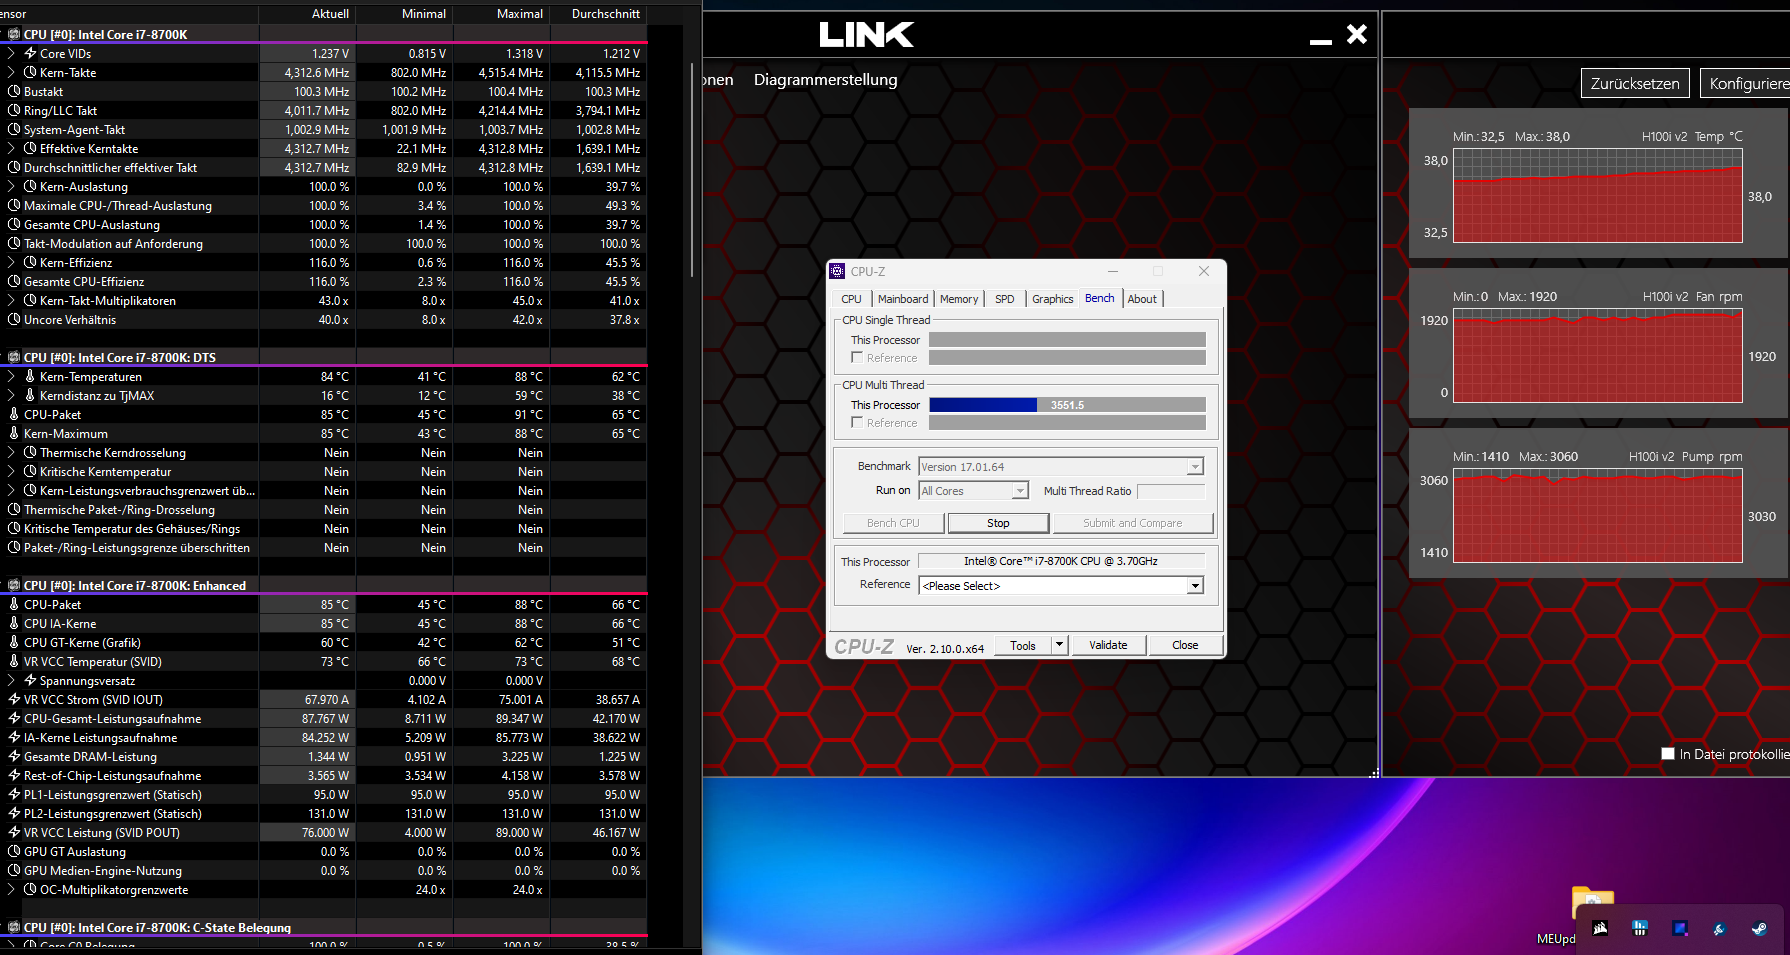
Task: Click the clock icon beside Uncore Verhältnis
Action: (14, 319)
